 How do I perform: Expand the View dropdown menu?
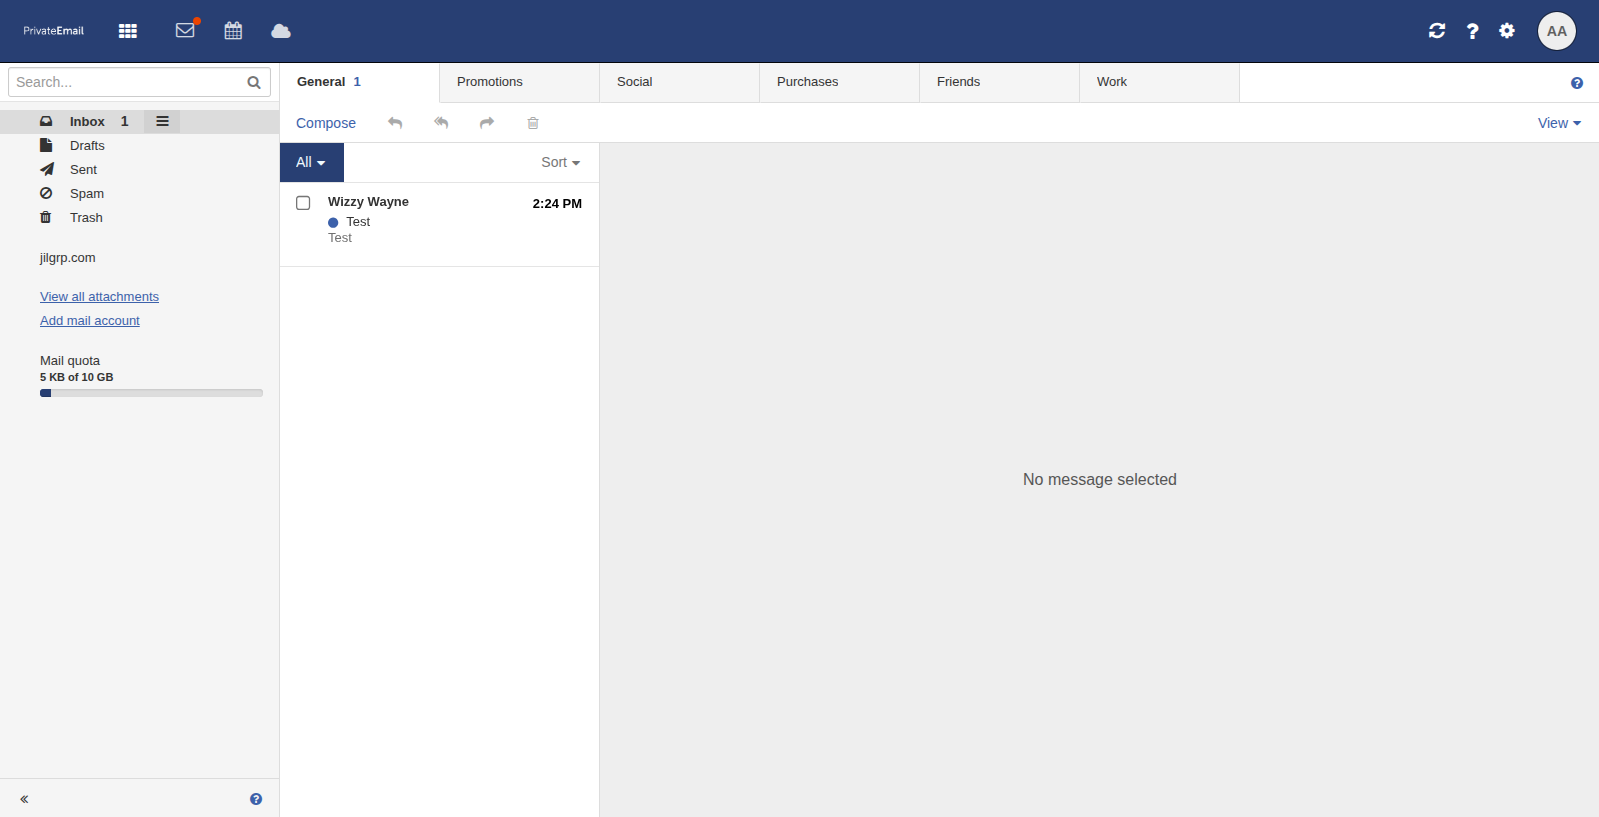coord(1559,123)
